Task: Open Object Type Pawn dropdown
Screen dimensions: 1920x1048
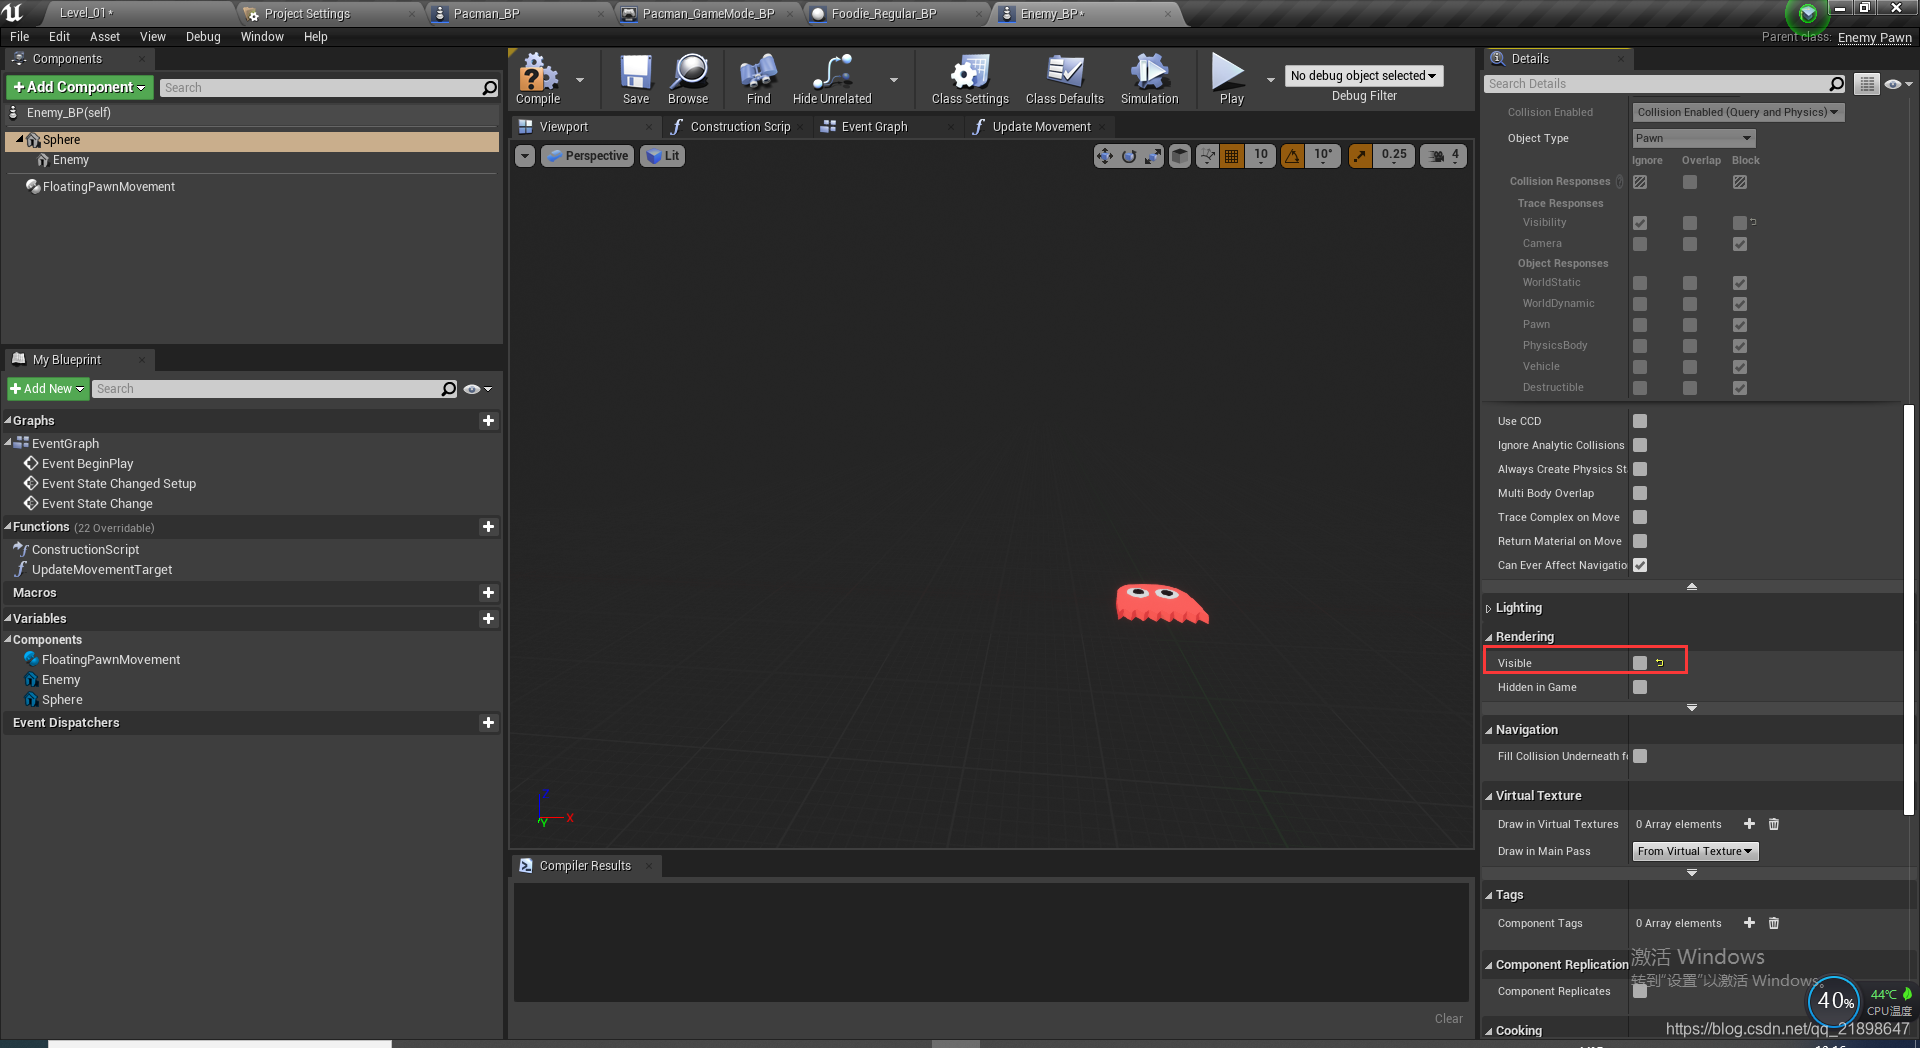Action: 1694,138
